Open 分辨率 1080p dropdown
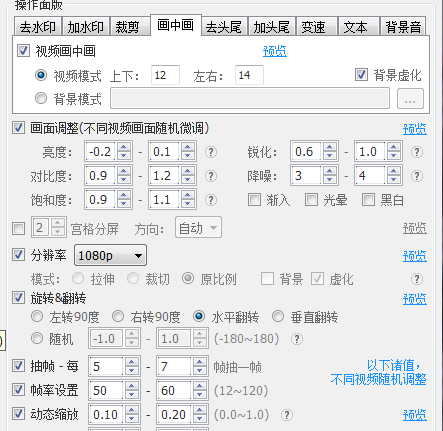Viewport: 443px width, 431px height. (x=110, y=255)
